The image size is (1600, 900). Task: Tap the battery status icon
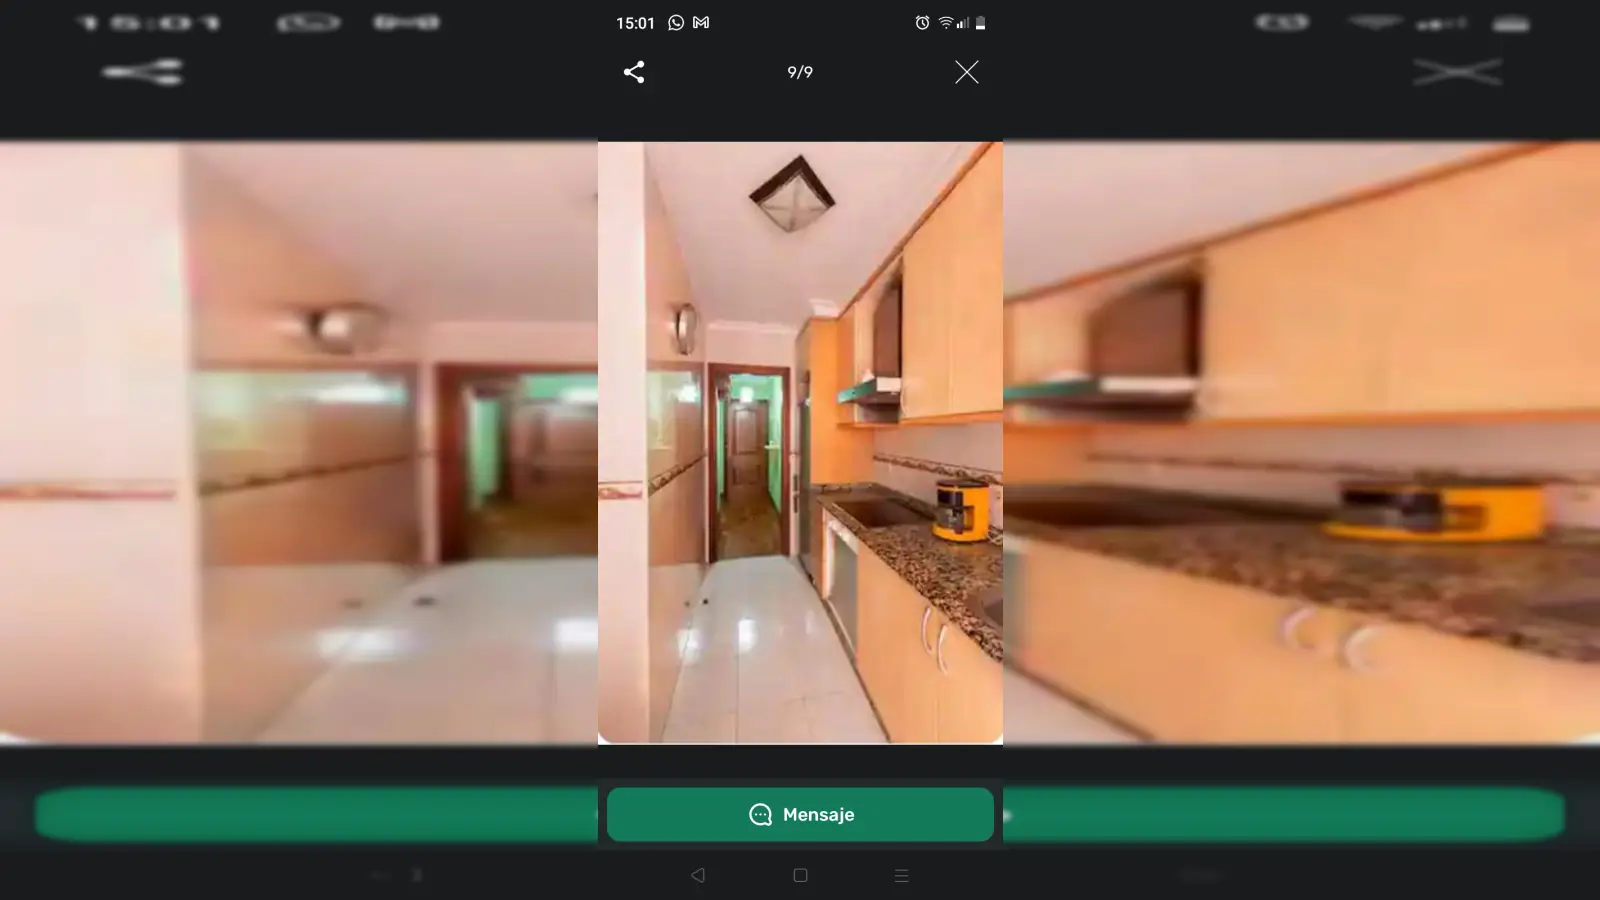coord(980,23)
